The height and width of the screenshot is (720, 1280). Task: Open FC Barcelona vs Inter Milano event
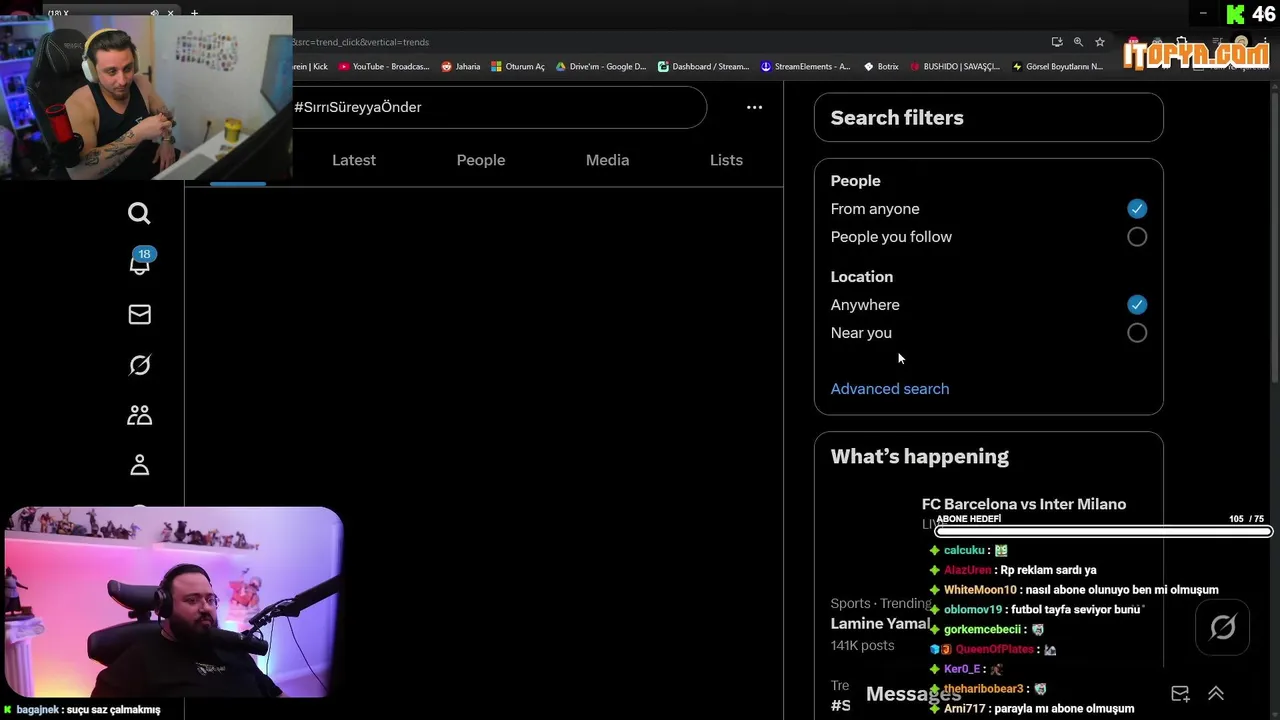(x=1024, y=504)
